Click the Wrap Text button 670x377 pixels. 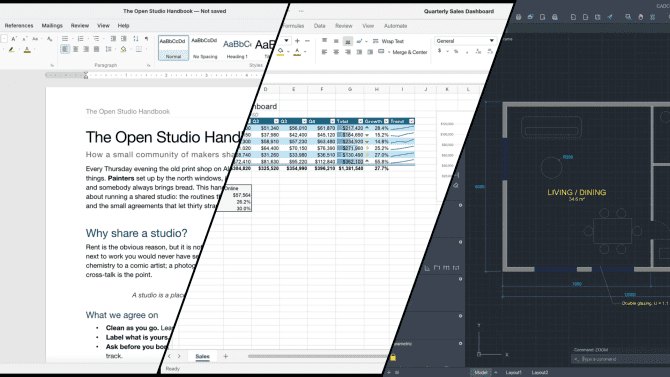[388, 41]
